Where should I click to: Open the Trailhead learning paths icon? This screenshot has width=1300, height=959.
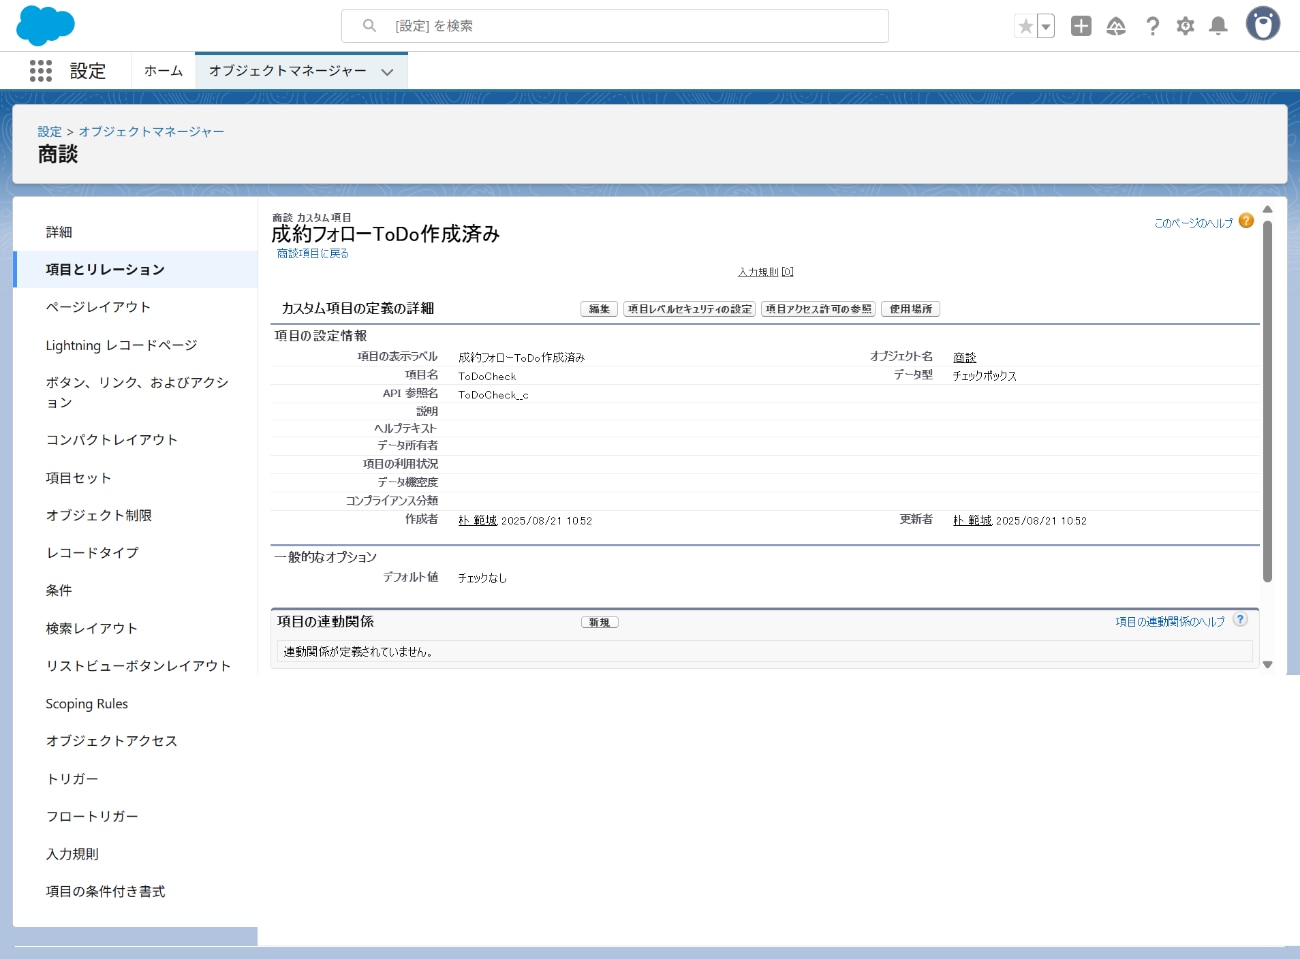1117,25
